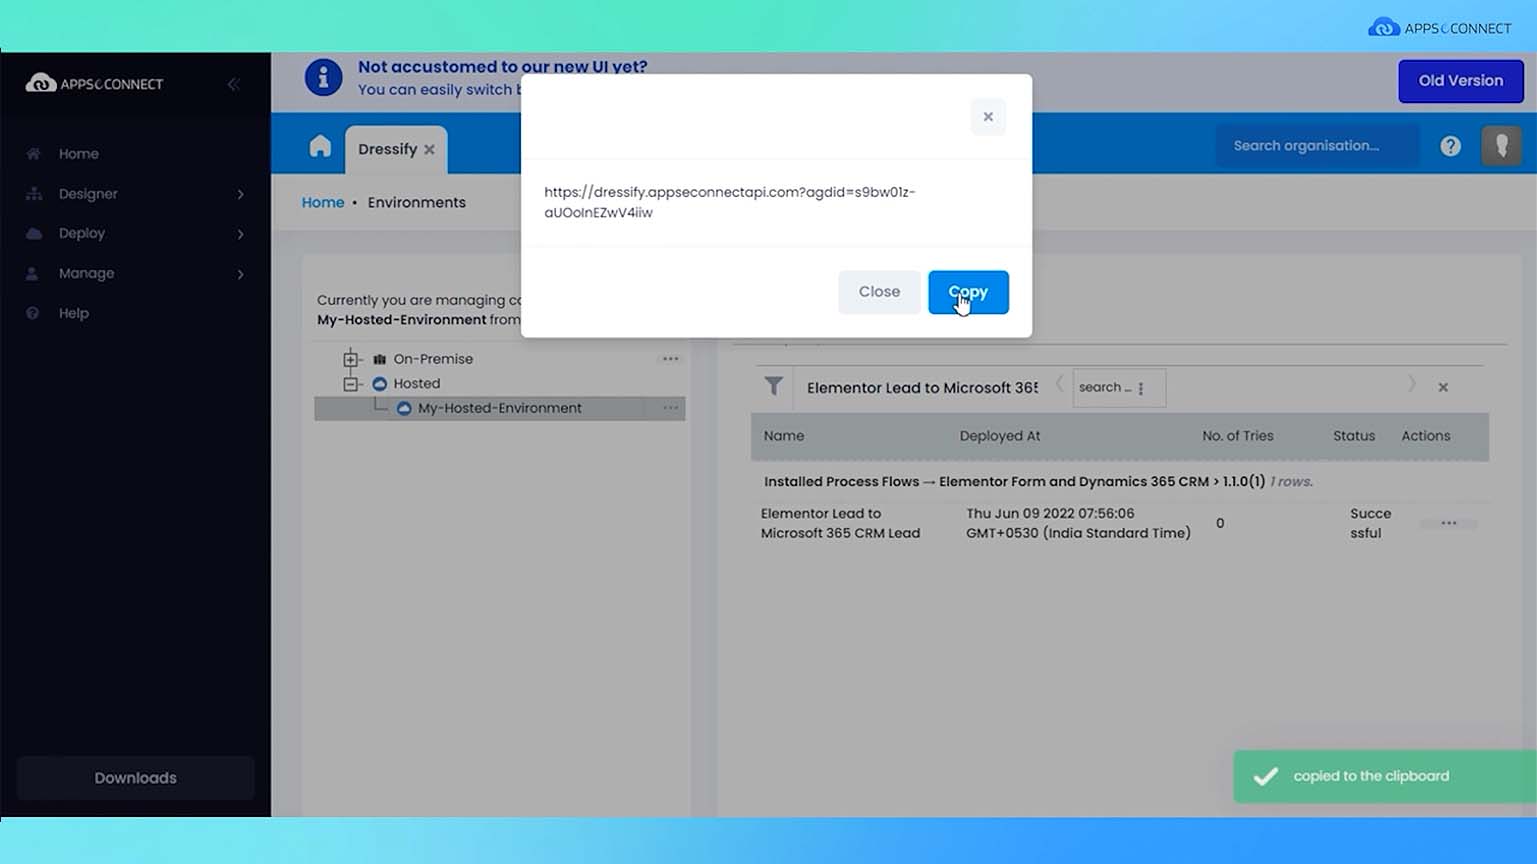Open Actions ellipsis for Elementor Lead row

(1448, 523)
